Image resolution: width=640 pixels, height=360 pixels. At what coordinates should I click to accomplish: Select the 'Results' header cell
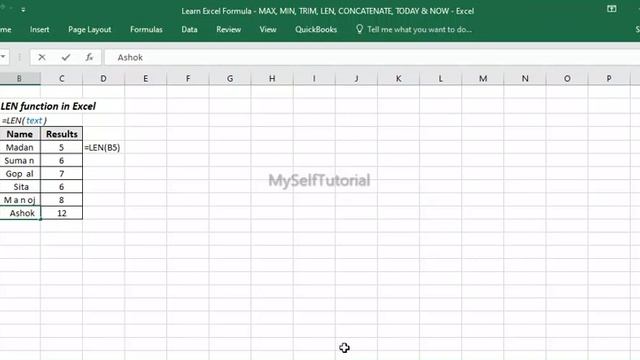(x=62, y=134)
